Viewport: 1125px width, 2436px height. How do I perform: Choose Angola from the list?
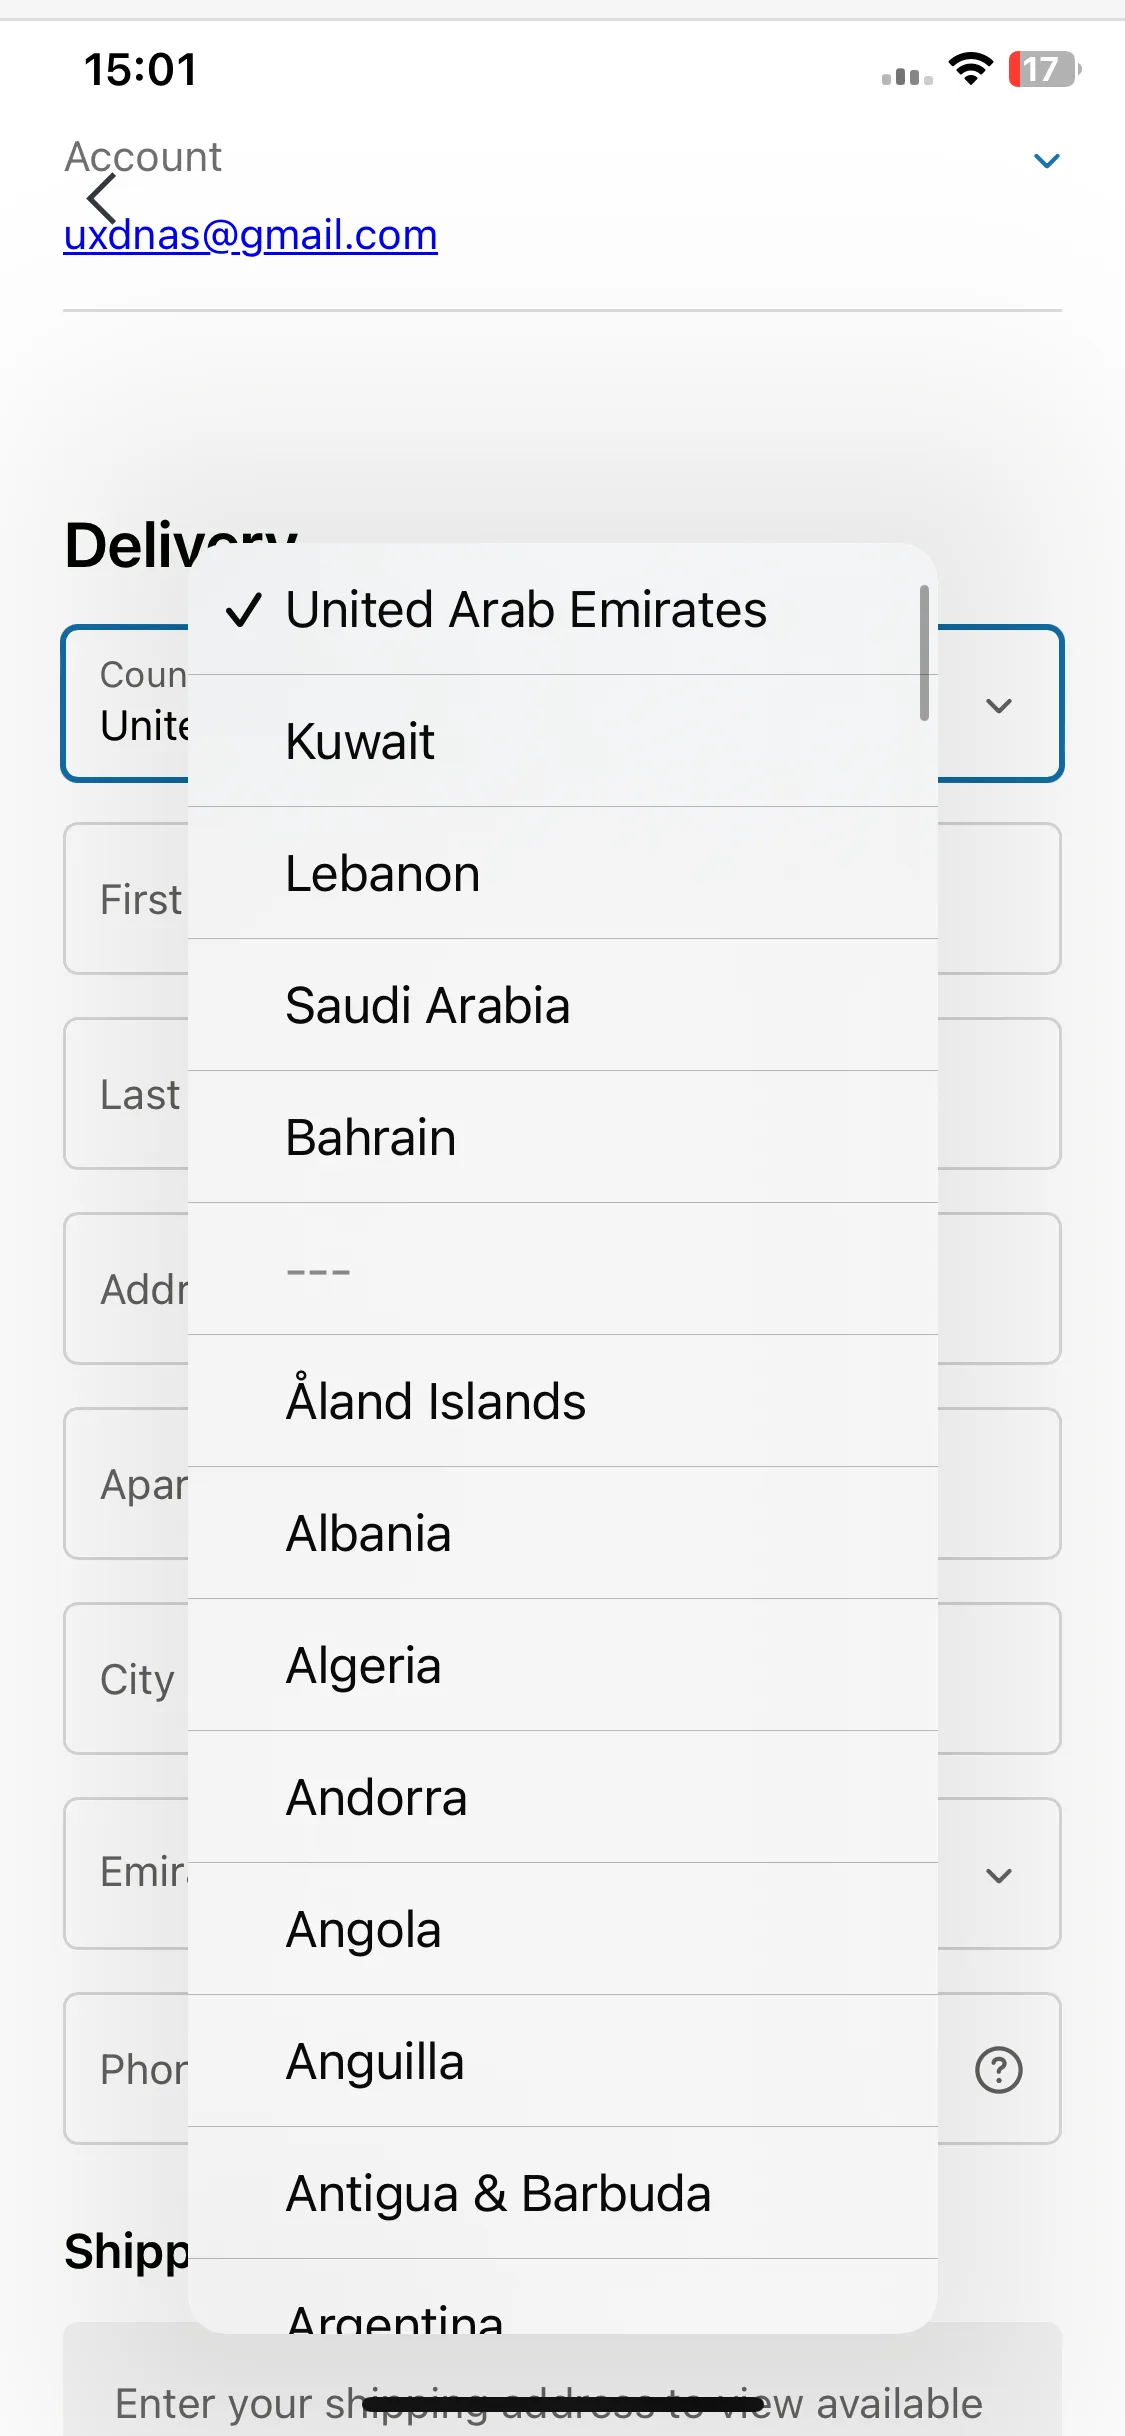(563, 1929)
